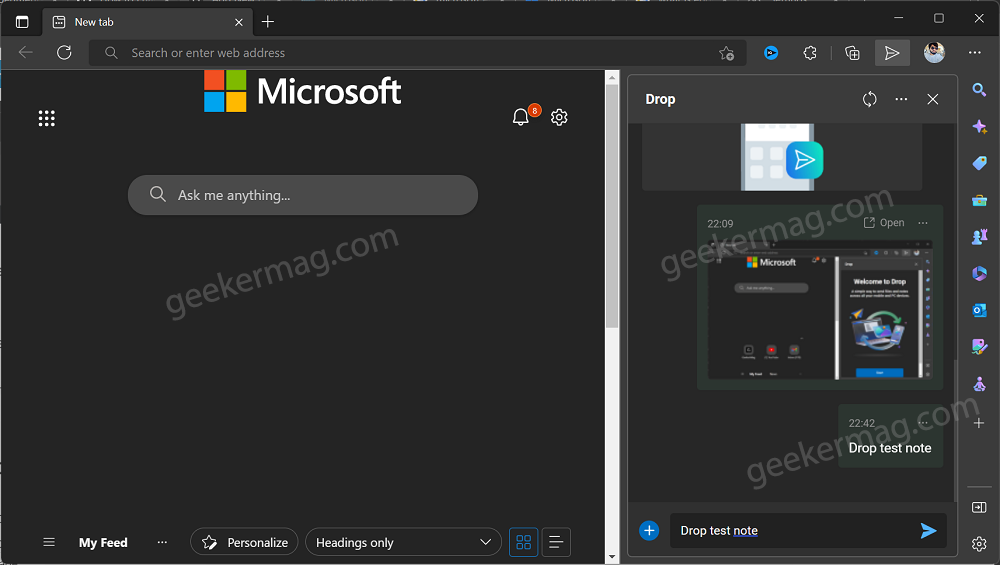Close the Drop panel
The height and width of the screenshot is (565, 1000).
tap(932, 99)
